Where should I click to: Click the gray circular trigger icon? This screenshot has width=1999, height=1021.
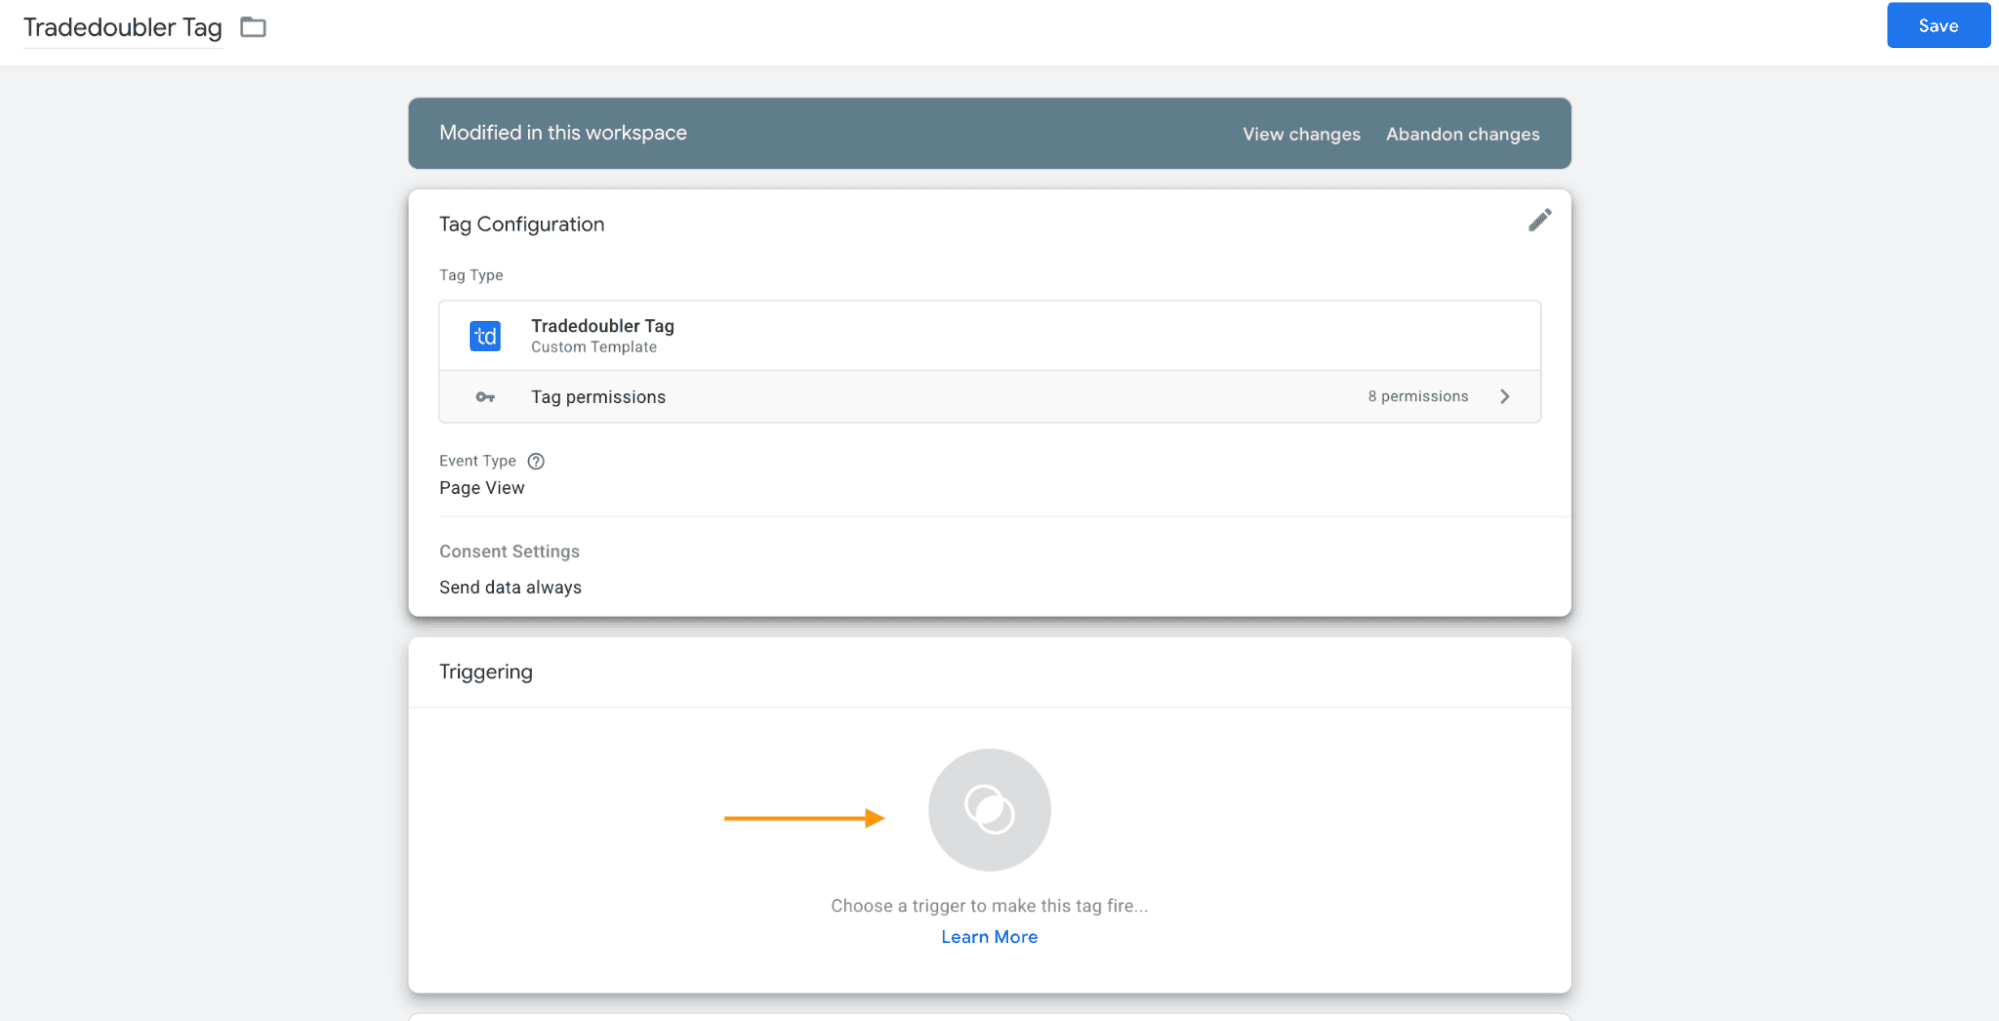pyautogui.click(x=989, y=809)
